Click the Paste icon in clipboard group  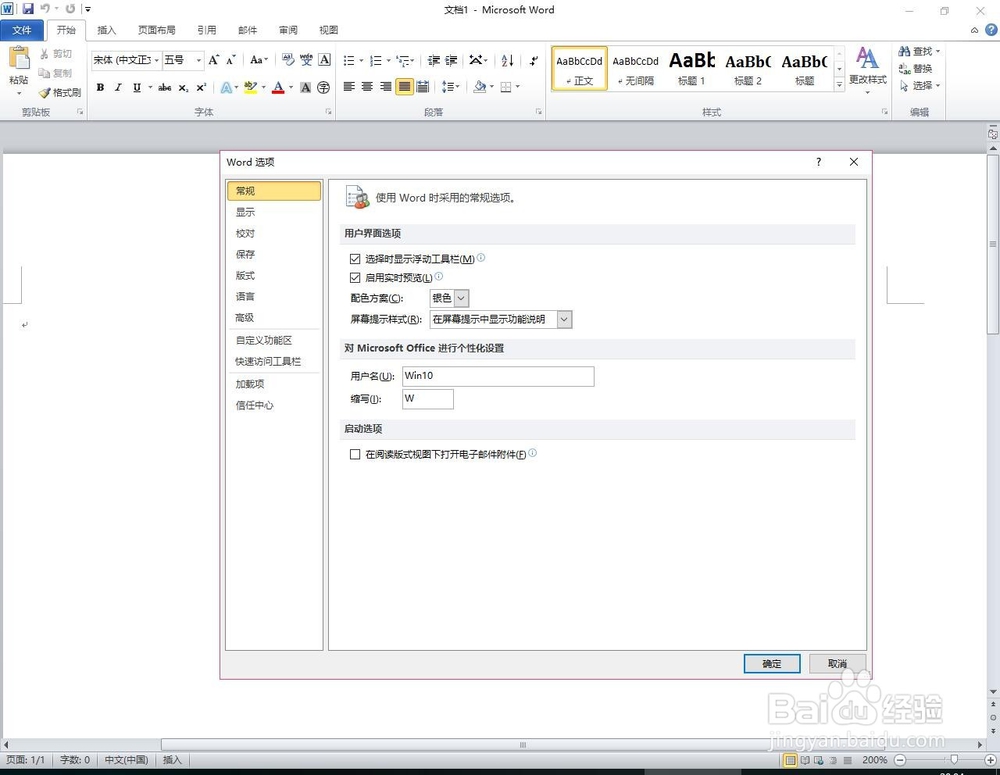point(18,59)
